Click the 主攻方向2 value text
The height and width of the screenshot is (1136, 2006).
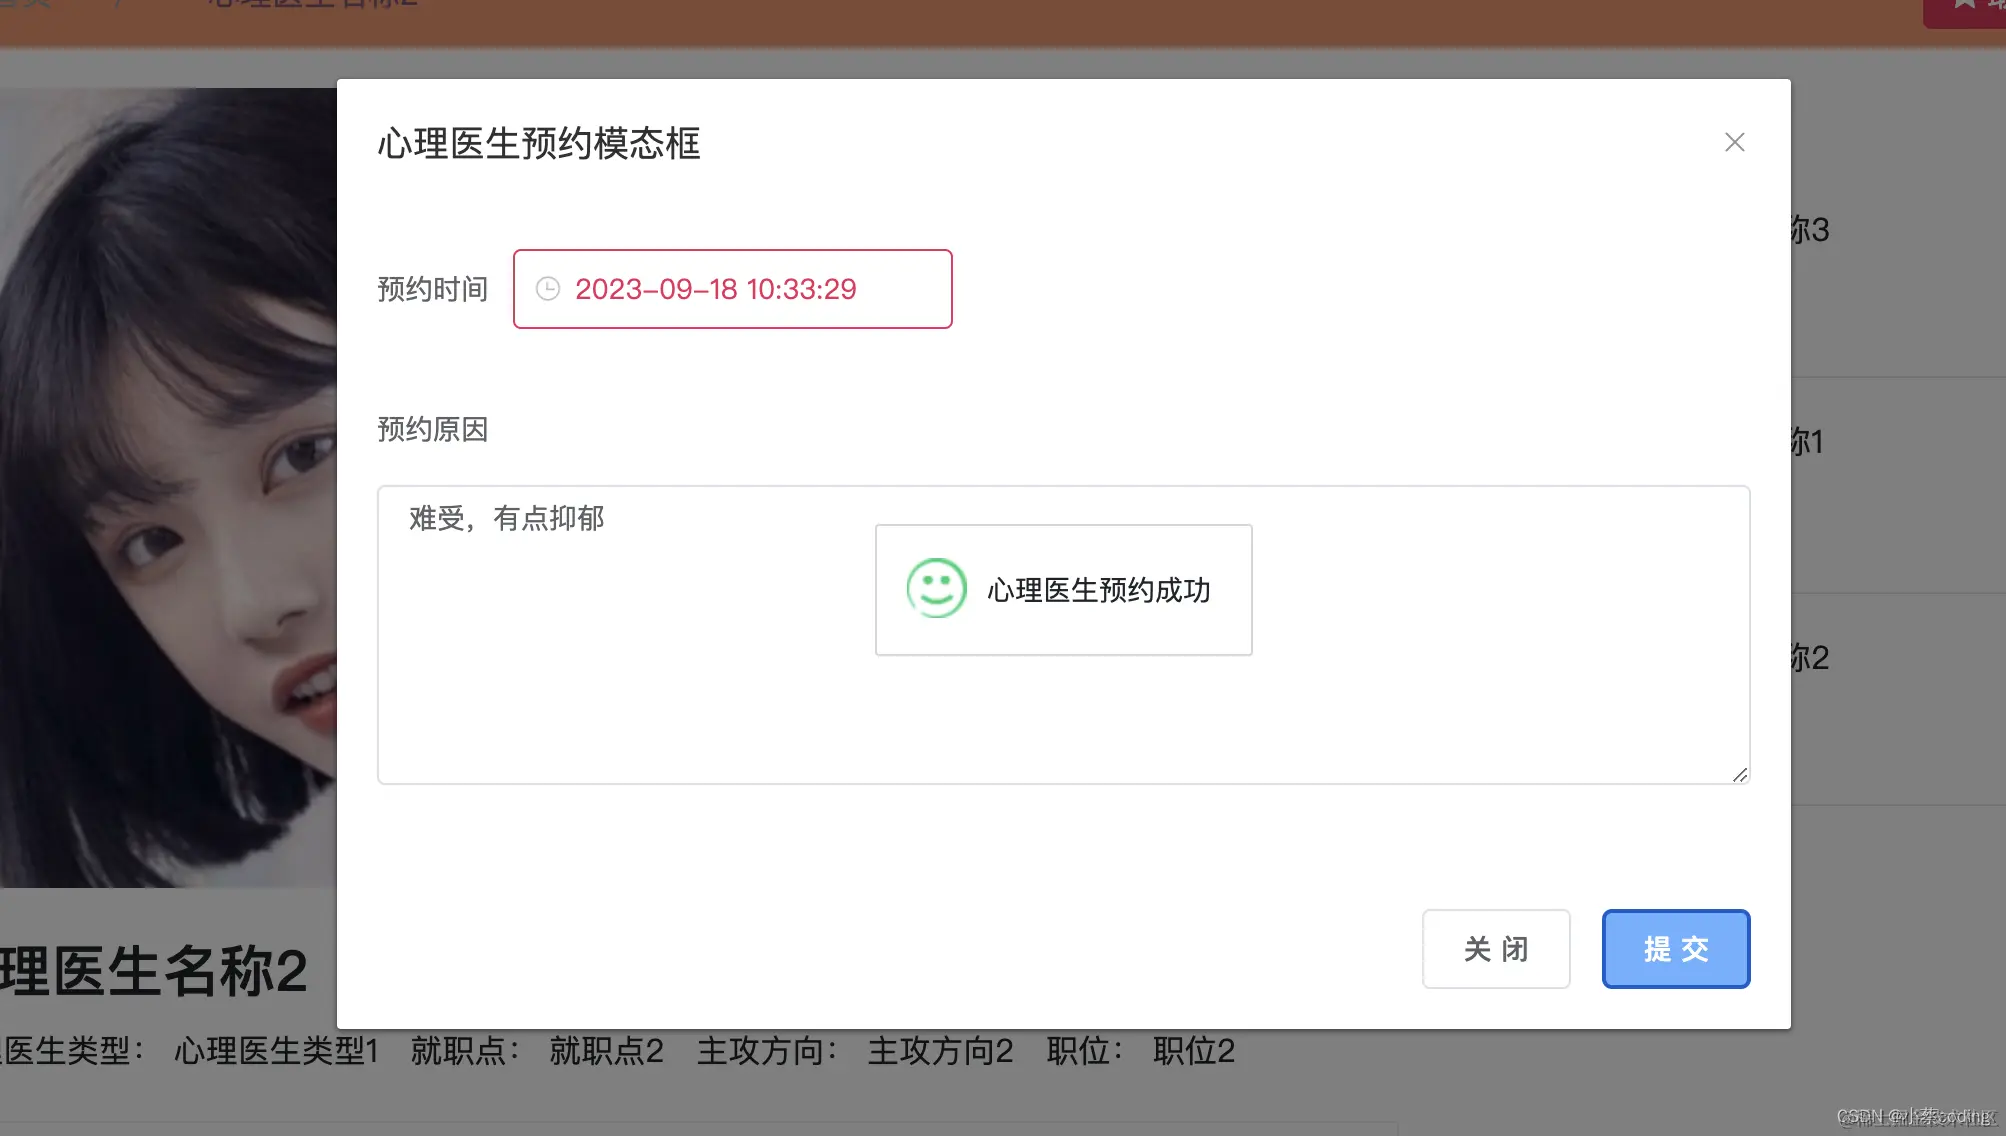coord(940,1051)
